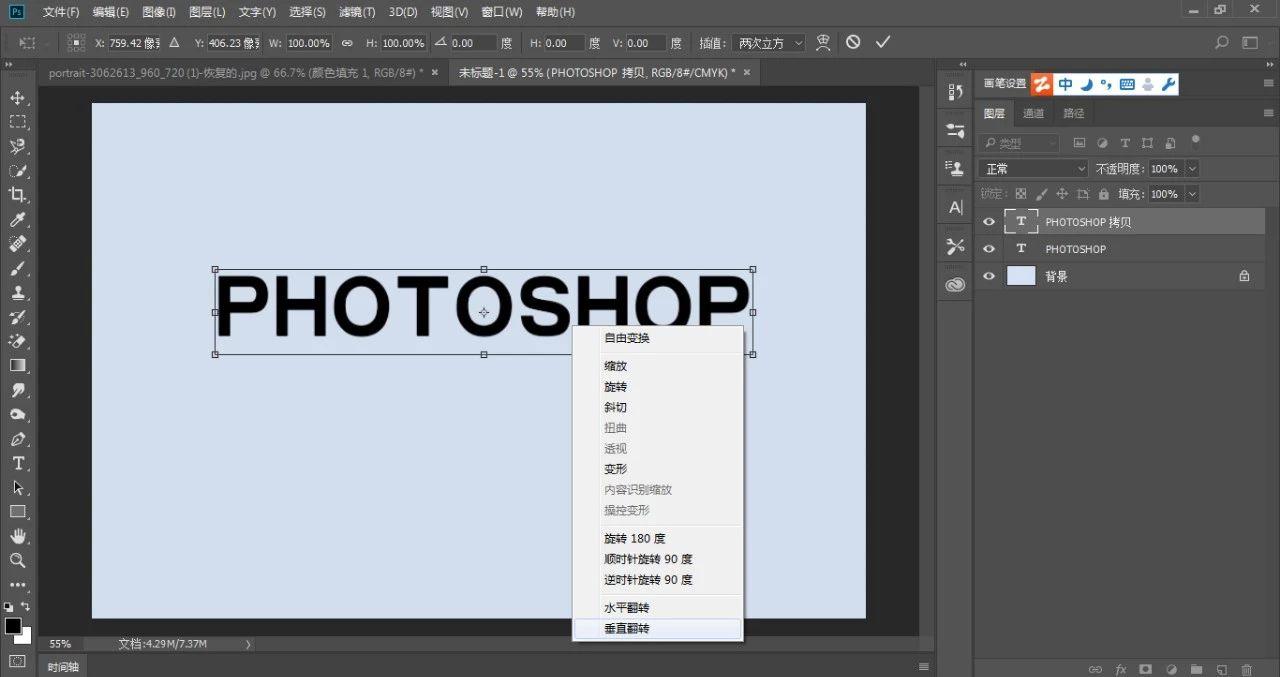1280x677 pixels.
Task: Select the Clone Stamp tool
Action: coord(17,293)
